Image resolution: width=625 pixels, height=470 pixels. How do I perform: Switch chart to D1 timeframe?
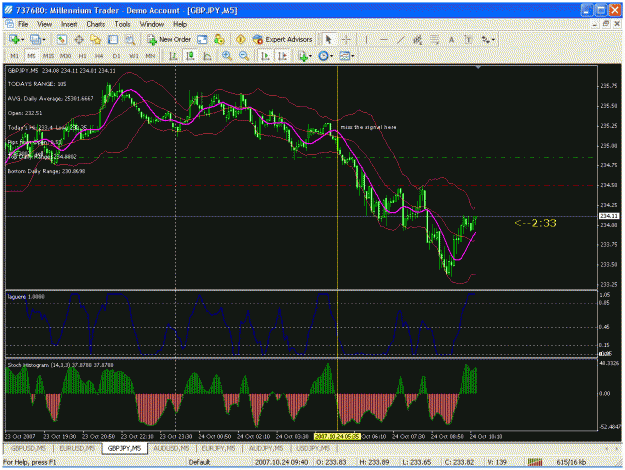116,56
